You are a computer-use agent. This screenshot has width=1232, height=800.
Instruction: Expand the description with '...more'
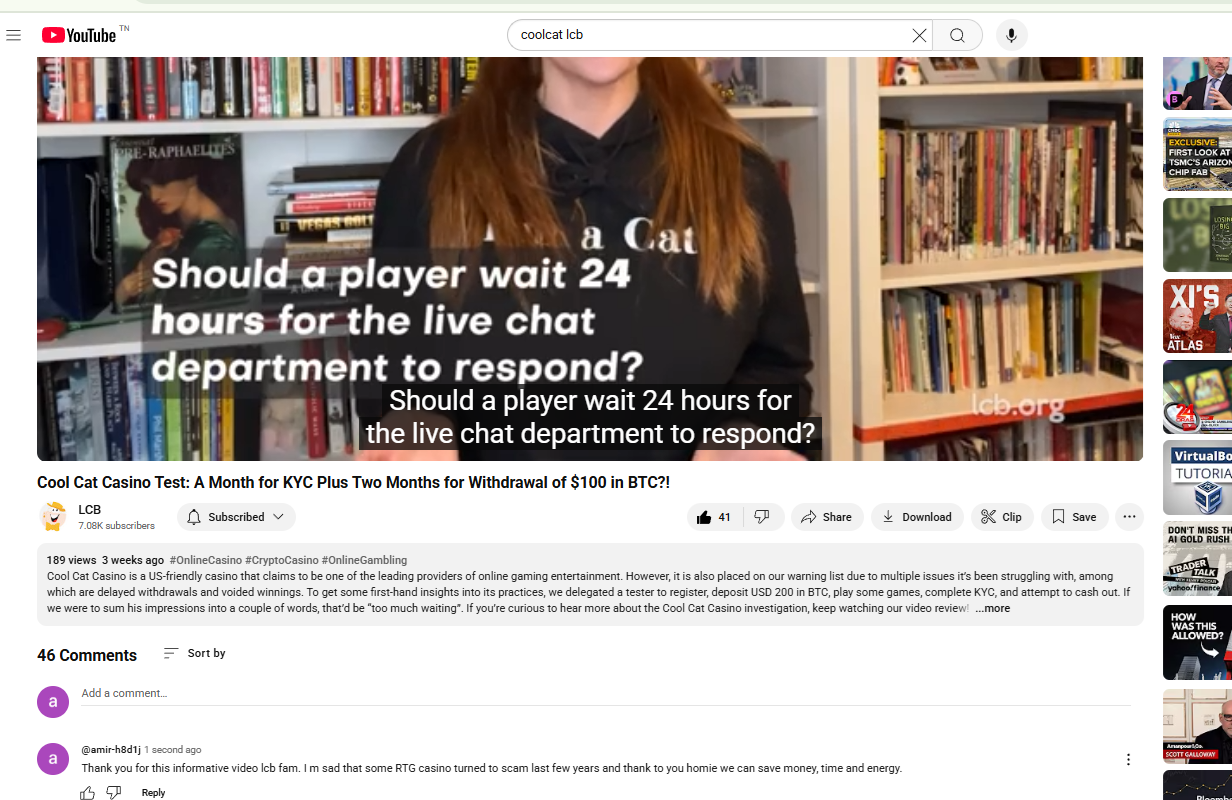tap(993, 608)
